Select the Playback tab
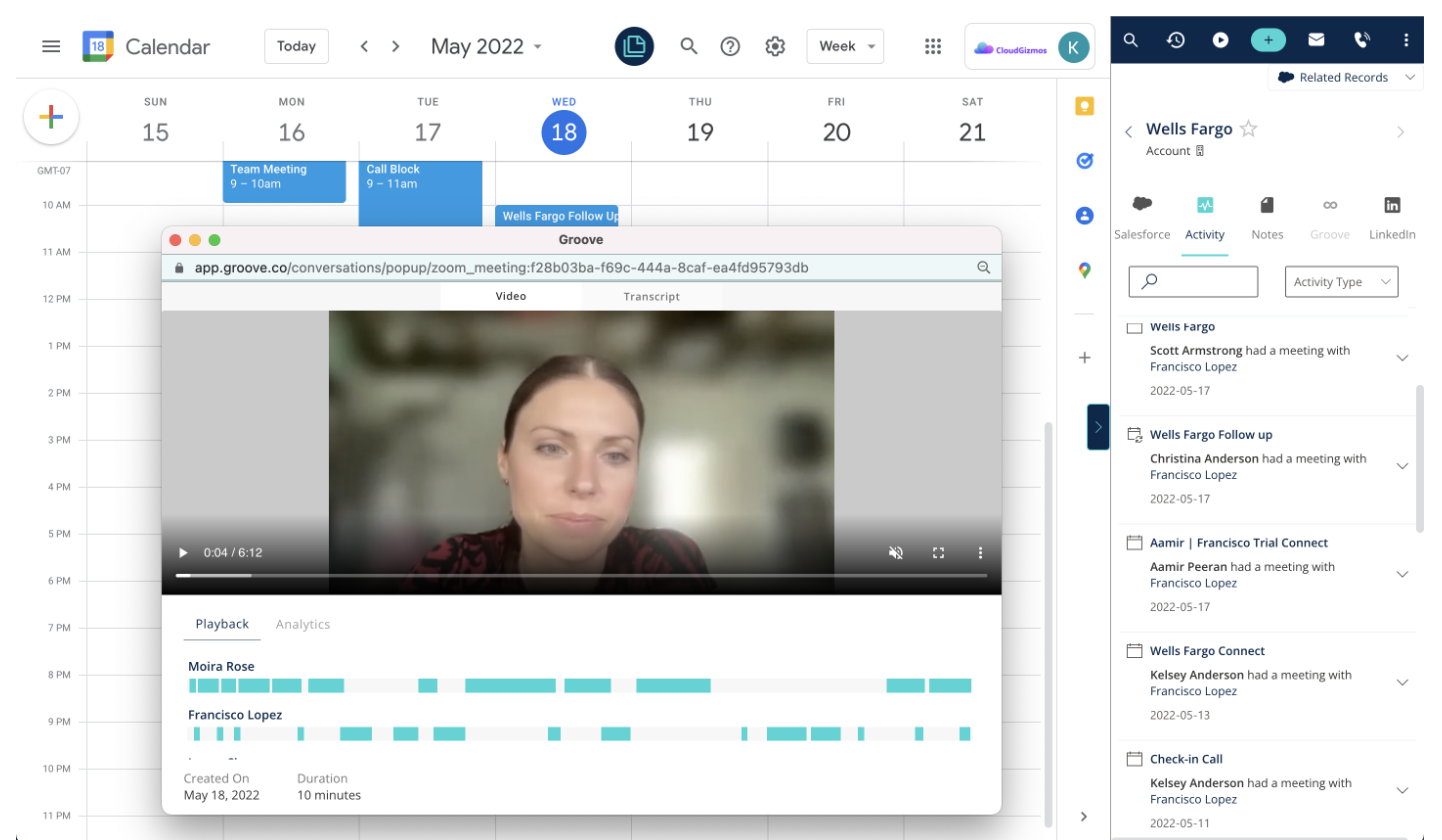This screenshot has height=840, width=1442. pos(222,624)
